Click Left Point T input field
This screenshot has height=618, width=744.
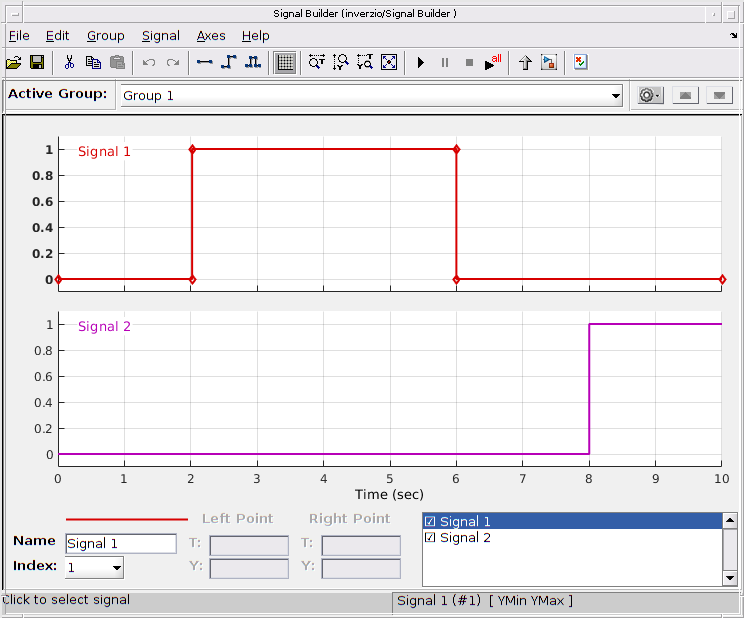[x=249, y=545]
